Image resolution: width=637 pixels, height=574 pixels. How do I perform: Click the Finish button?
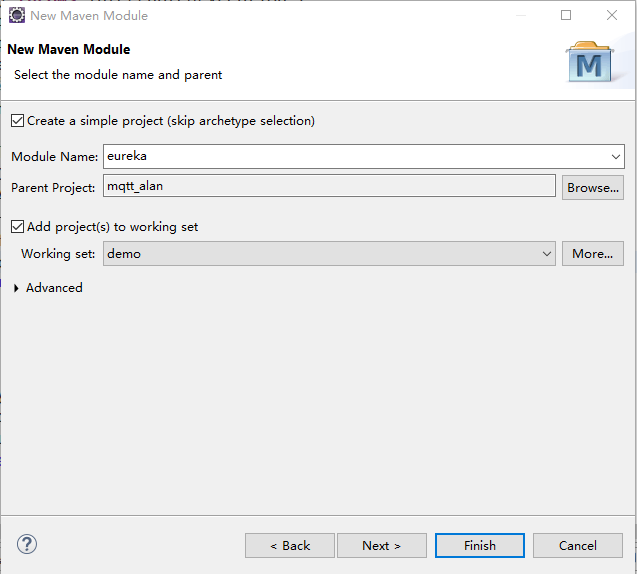[480, 546]
